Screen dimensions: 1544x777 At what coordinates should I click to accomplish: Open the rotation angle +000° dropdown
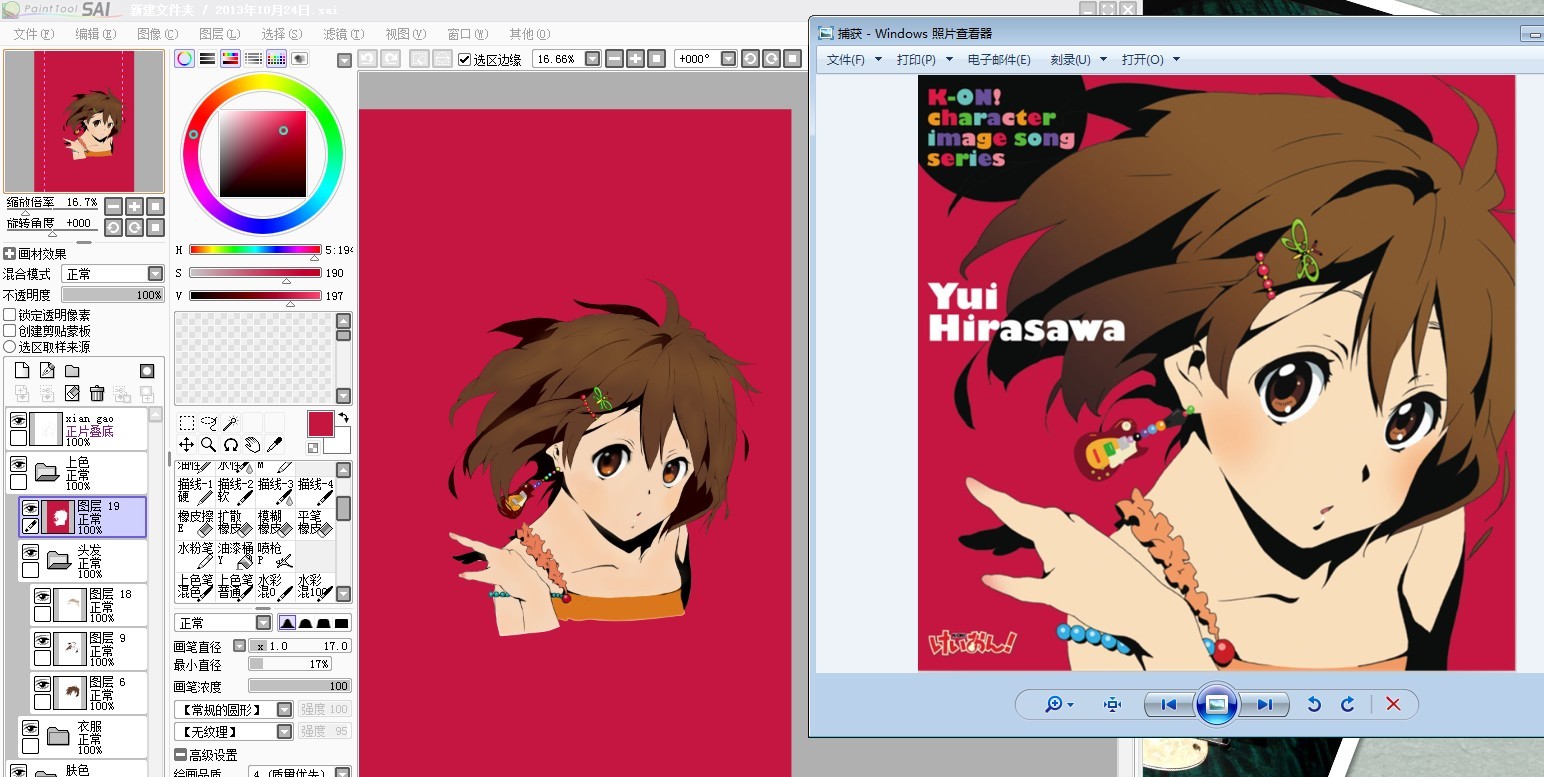tap(729, 59)
